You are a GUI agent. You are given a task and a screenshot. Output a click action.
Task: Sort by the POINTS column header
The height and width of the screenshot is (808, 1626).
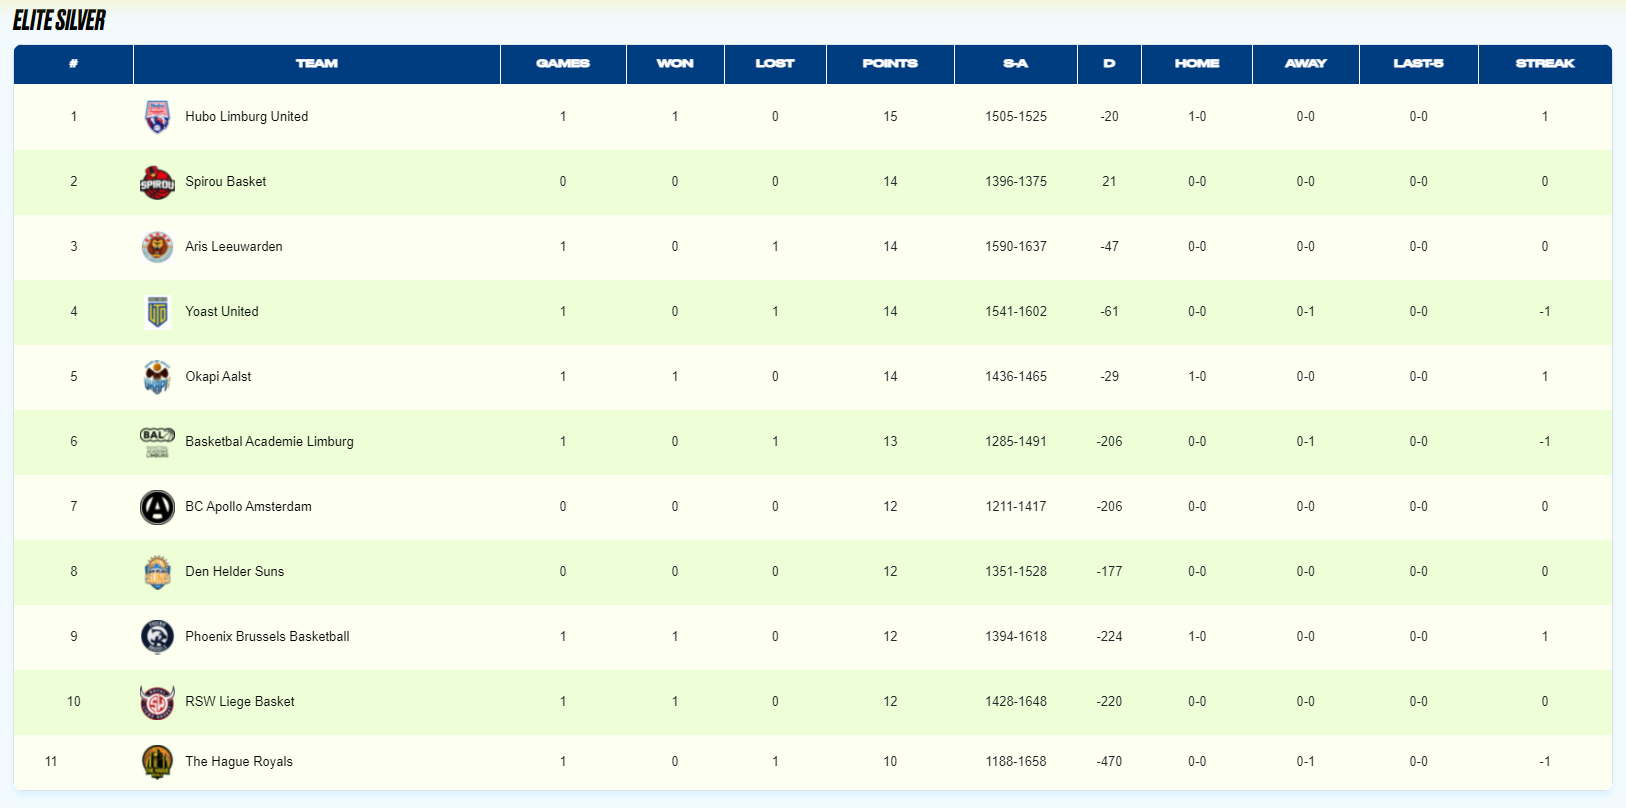click(x=890, y=64)
